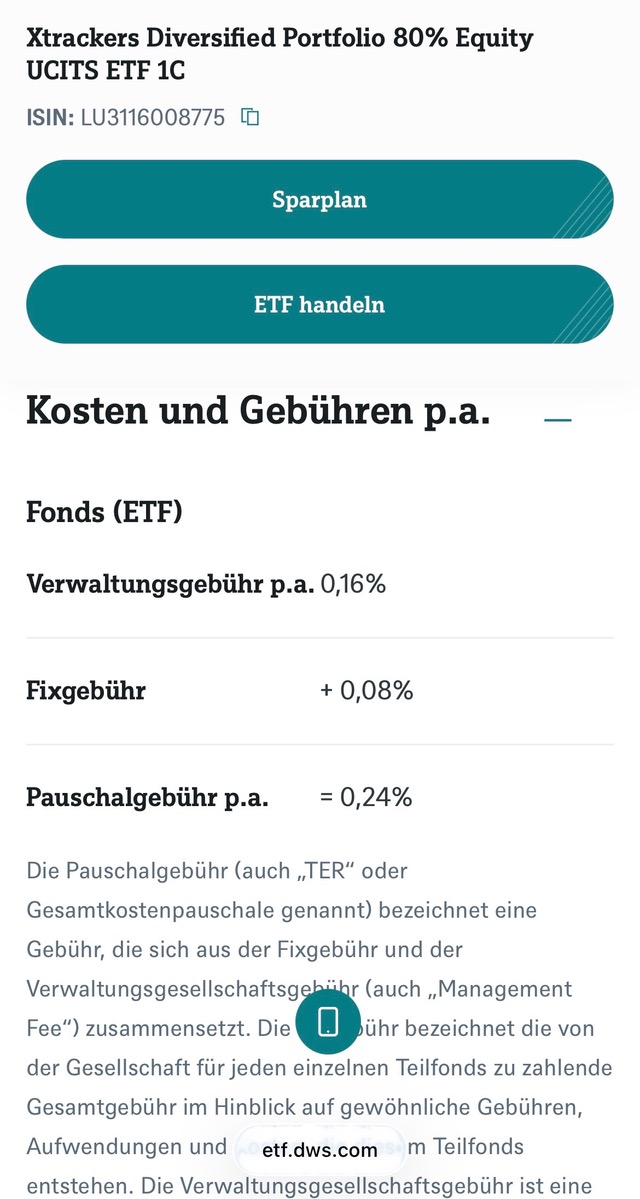
Task: Tap the + 0,08% fixed fee value
Action: (366, 691)
